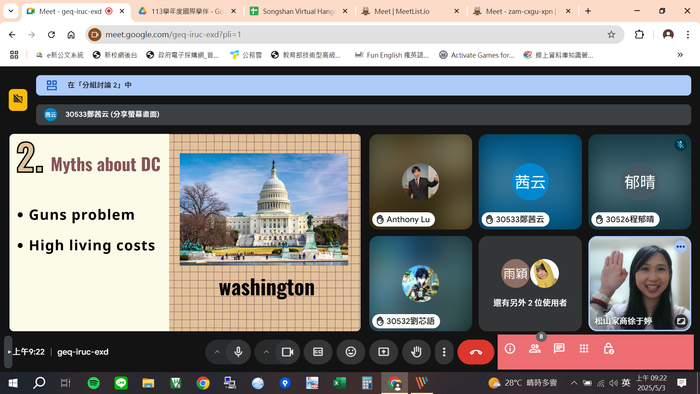Open the e新公文系統 bookmark

[x=60, y=55]
